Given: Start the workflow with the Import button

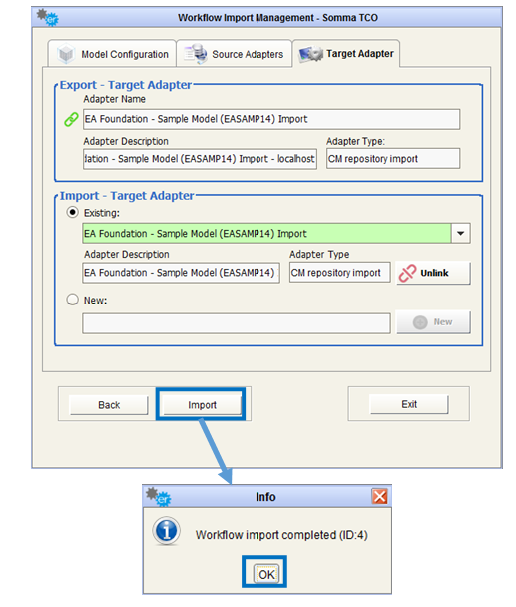Looking at the screenshot, I should (202, 405).
